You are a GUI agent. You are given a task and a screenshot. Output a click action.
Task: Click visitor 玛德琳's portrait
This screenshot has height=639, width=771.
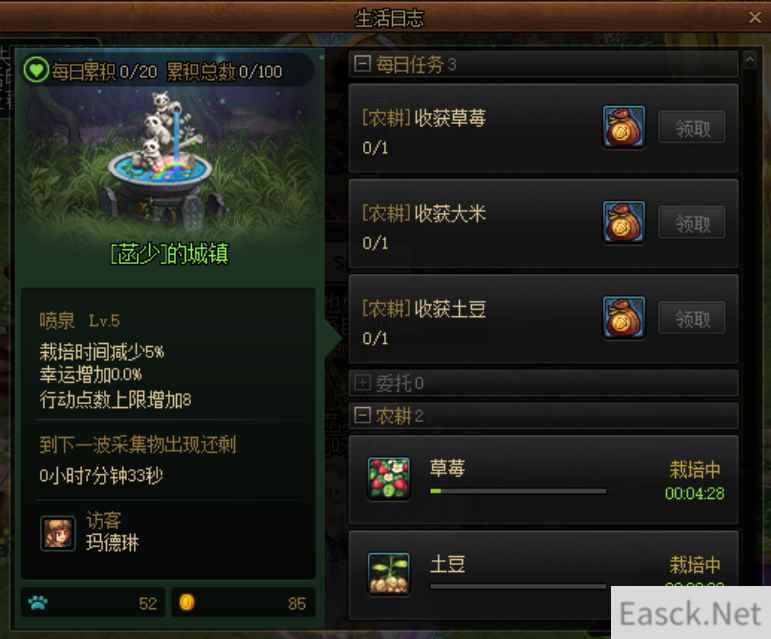[58, 533]
